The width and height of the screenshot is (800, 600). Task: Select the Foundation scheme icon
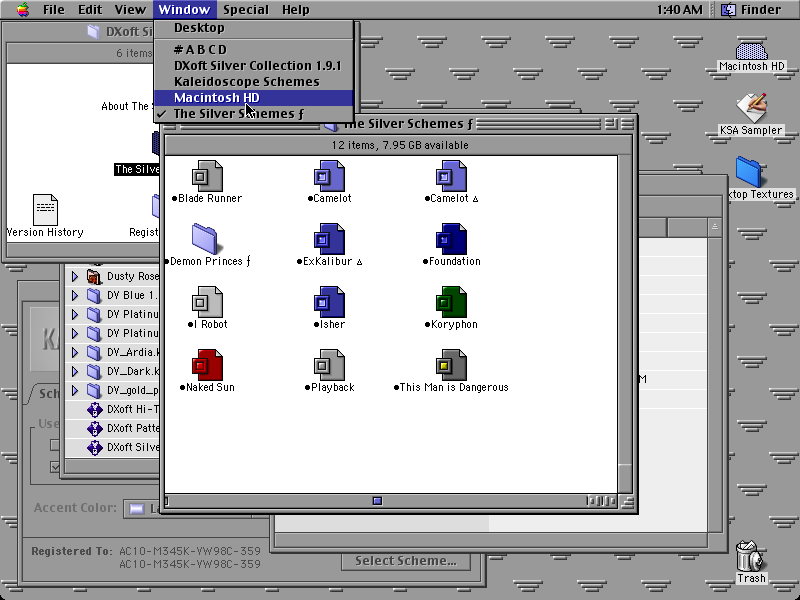[x=451, y=239]
